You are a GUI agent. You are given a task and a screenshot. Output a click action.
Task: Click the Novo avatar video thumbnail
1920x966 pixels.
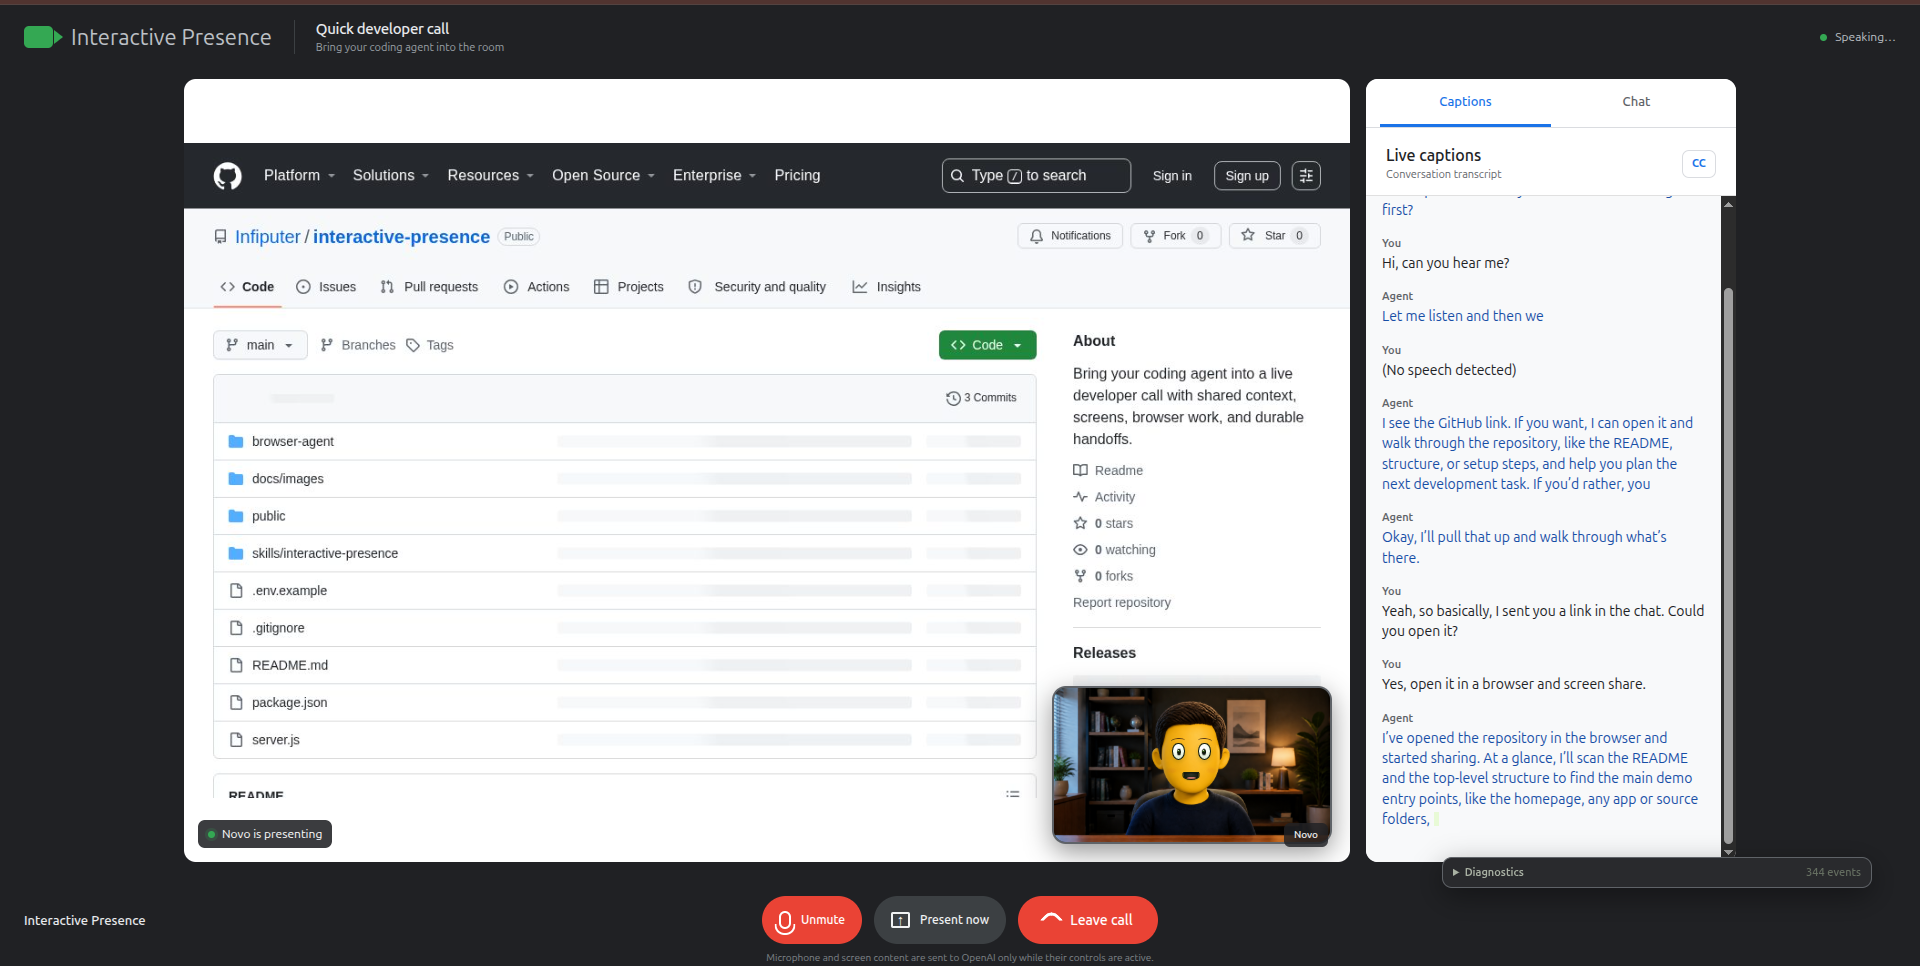tap(1192, 765)
